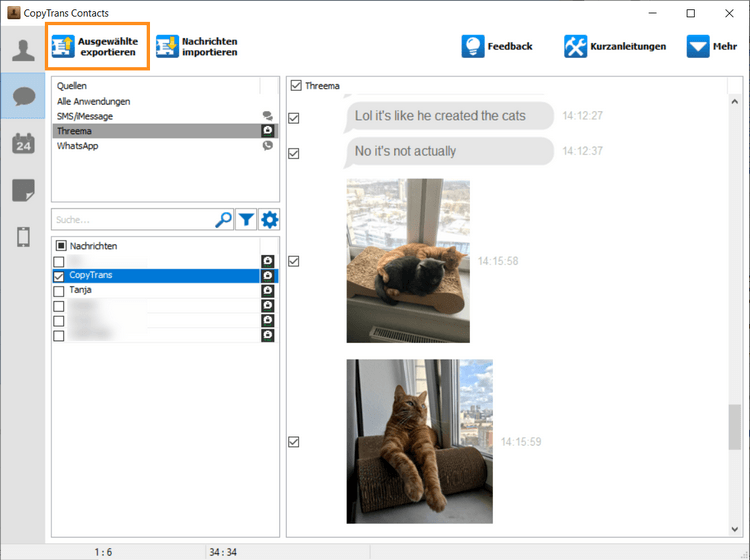Select SMS/iMessage source
750x560 pixels.
[x=165, y=116]
